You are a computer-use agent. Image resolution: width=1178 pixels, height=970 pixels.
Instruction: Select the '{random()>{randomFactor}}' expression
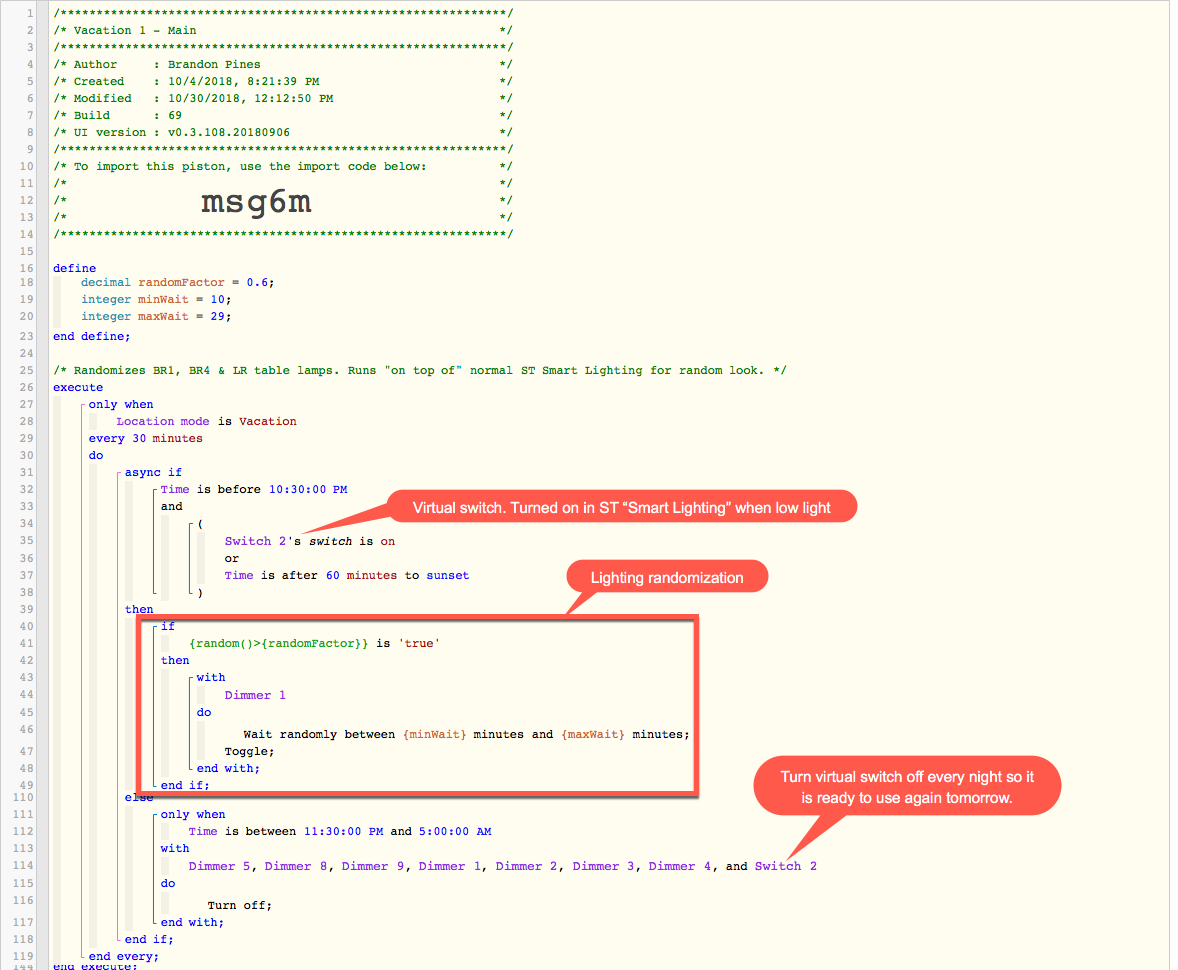(x=279, y=643)
